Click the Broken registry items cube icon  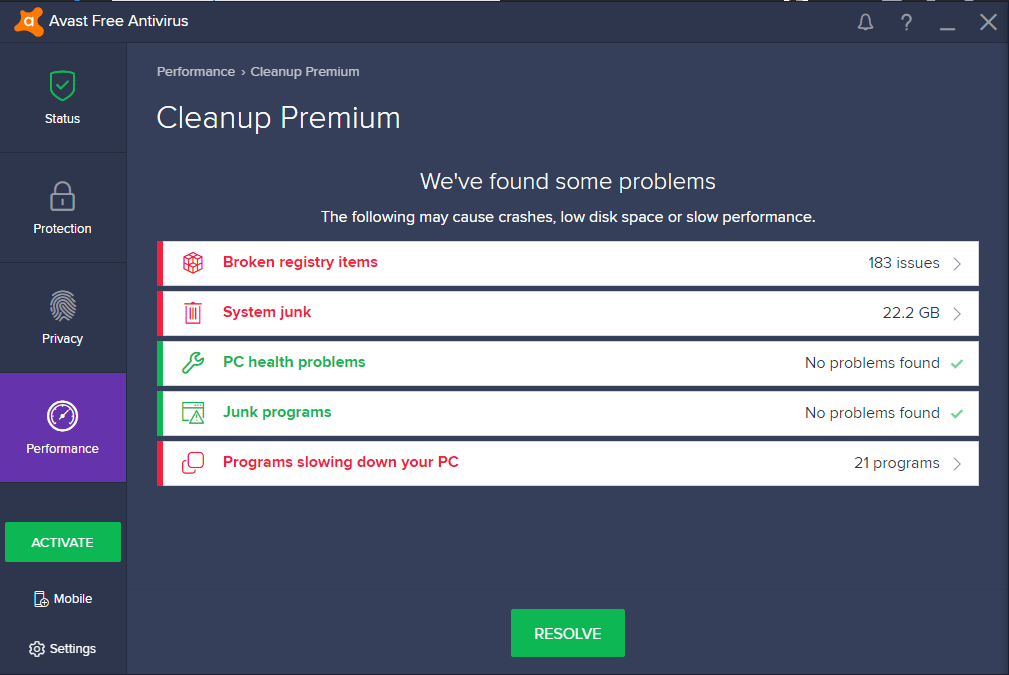tap(192, 262)
